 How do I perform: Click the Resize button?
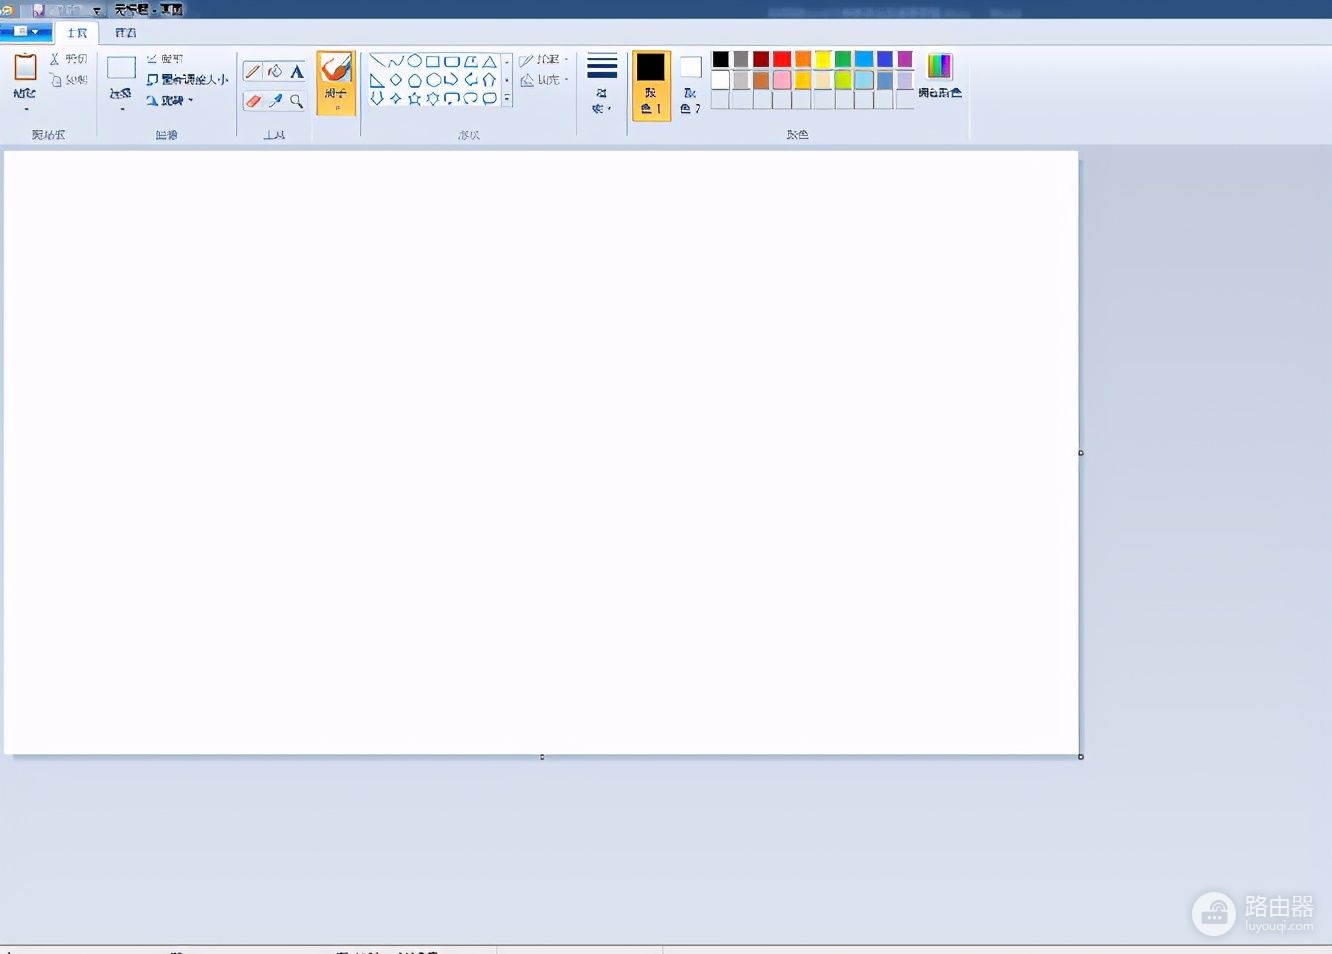[x=187, y=80]
